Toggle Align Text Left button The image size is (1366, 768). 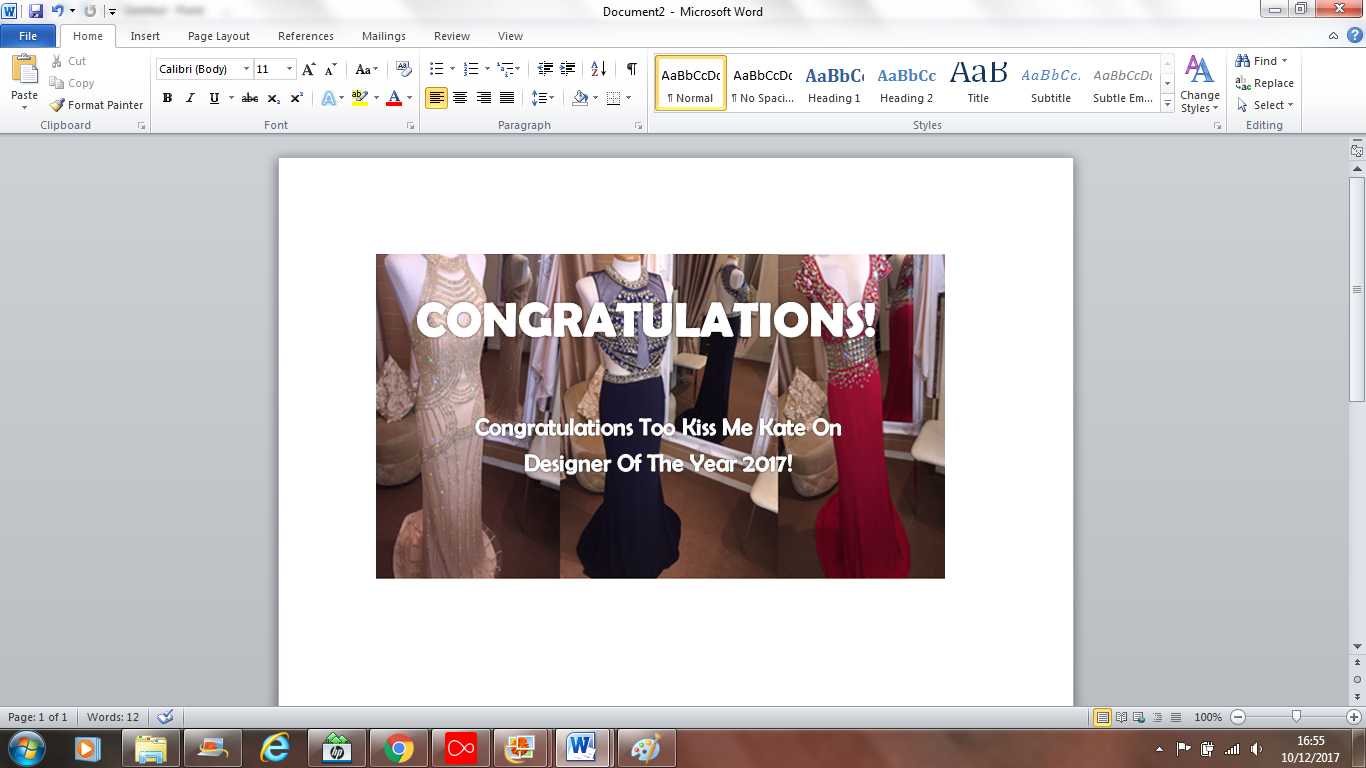pos(436,98)
